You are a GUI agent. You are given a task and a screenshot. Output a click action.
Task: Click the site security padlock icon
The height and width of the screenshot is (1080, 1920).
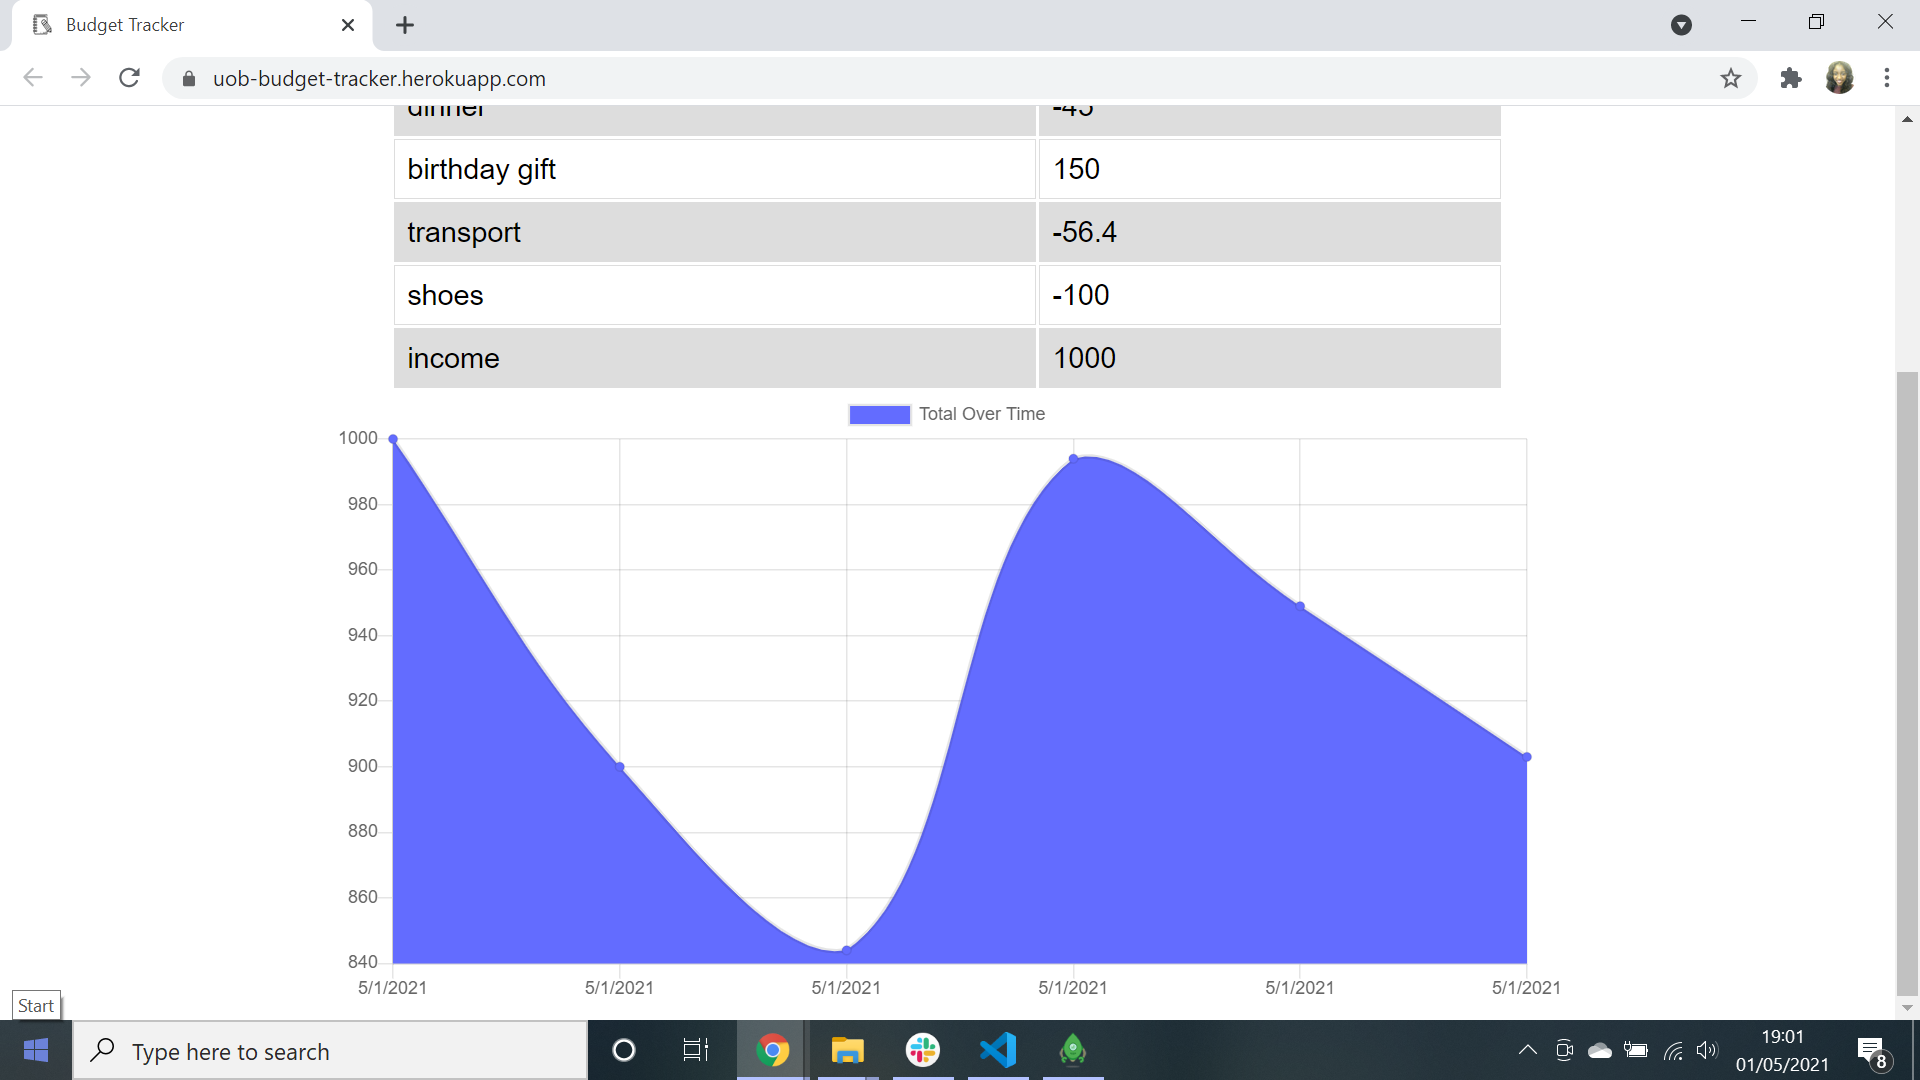(x=188, y=78)
